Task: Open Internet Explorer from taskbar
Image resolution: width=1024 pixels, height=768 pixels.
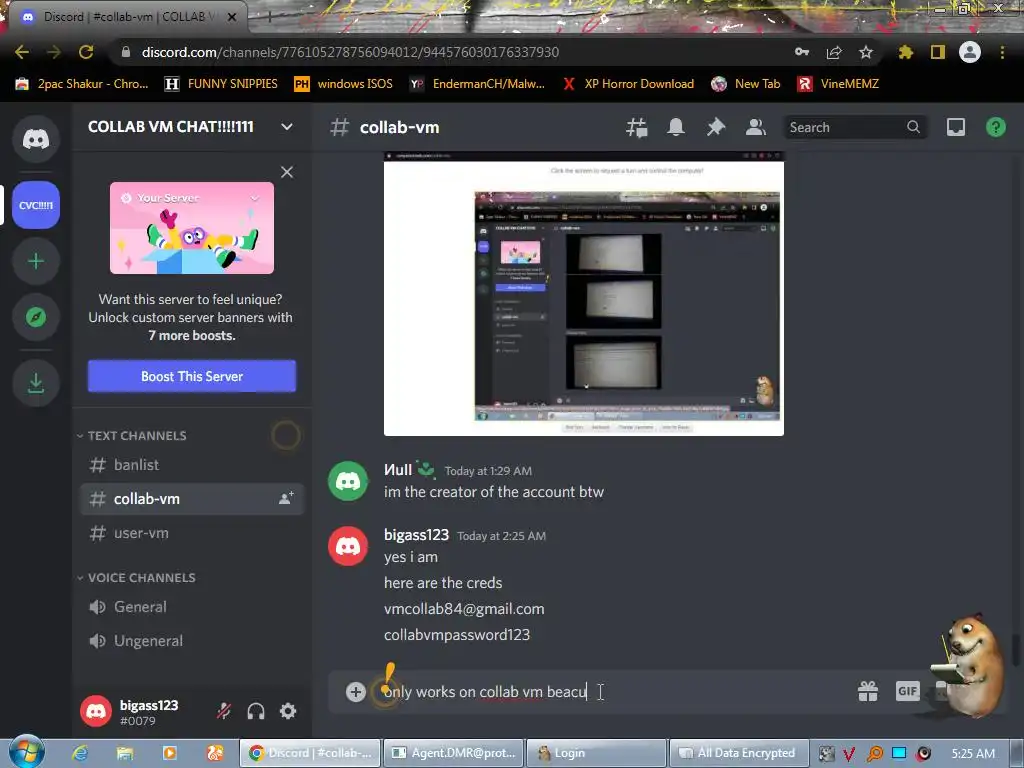Action: (x=80, y=753)
